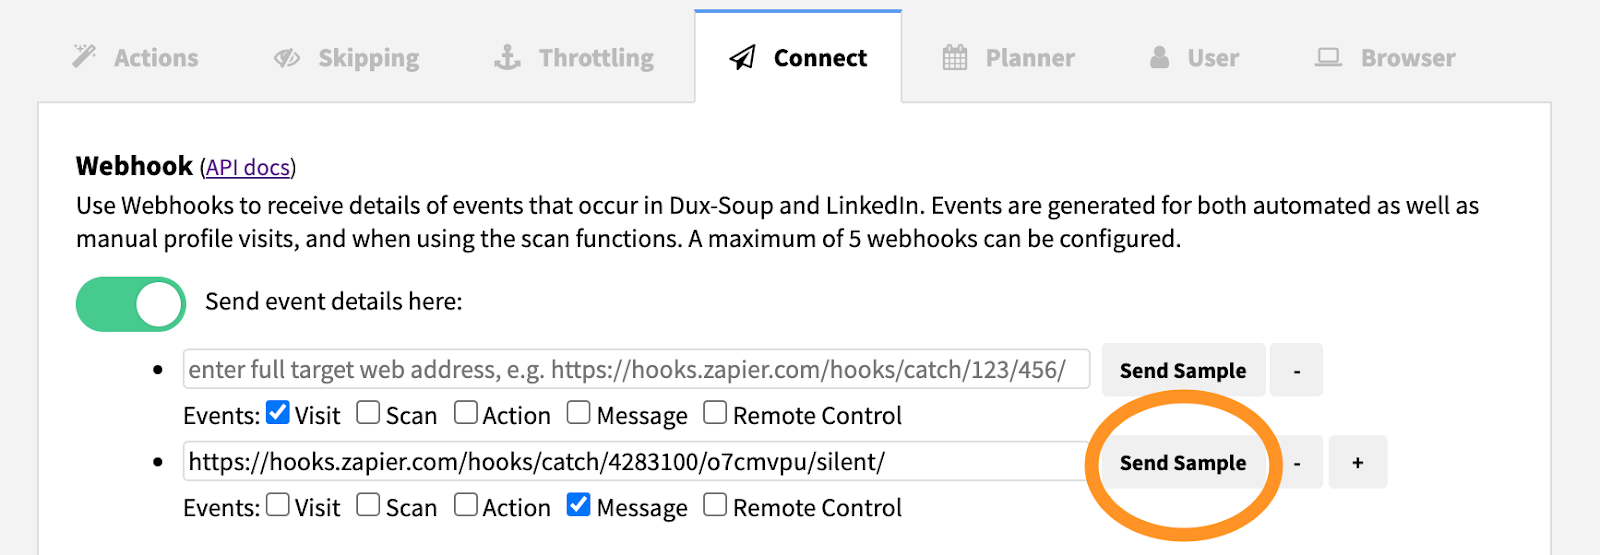This screenshot has height=555, width=1600.
Task: Enable Scan event for first webhook
Action: click(368, 412)
